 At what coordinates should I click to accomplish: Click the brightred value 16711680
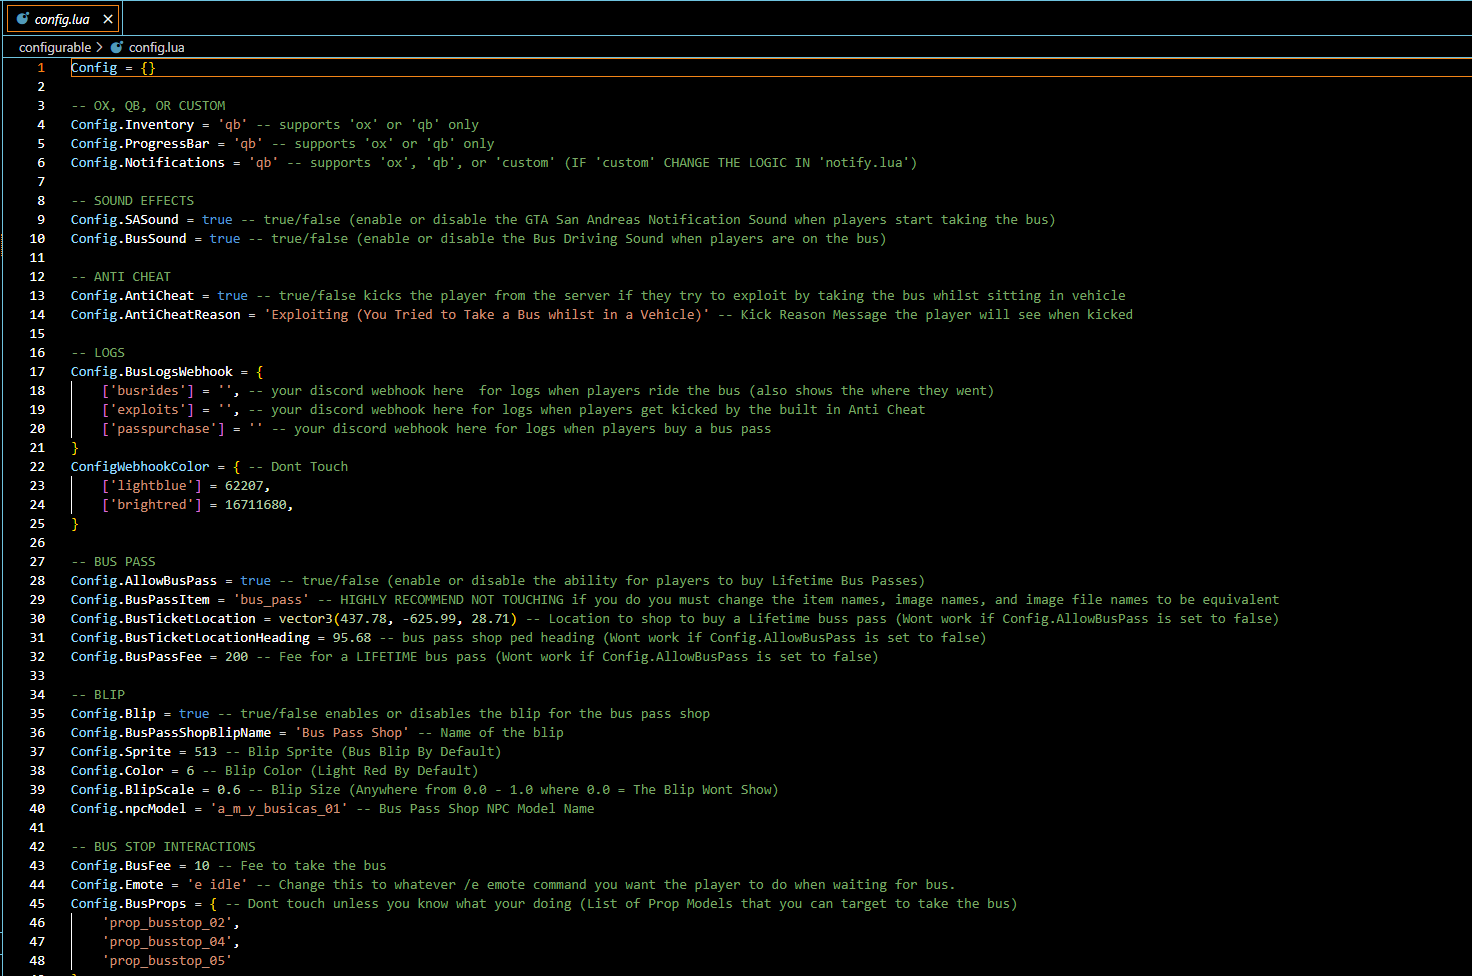pos(256,505)
